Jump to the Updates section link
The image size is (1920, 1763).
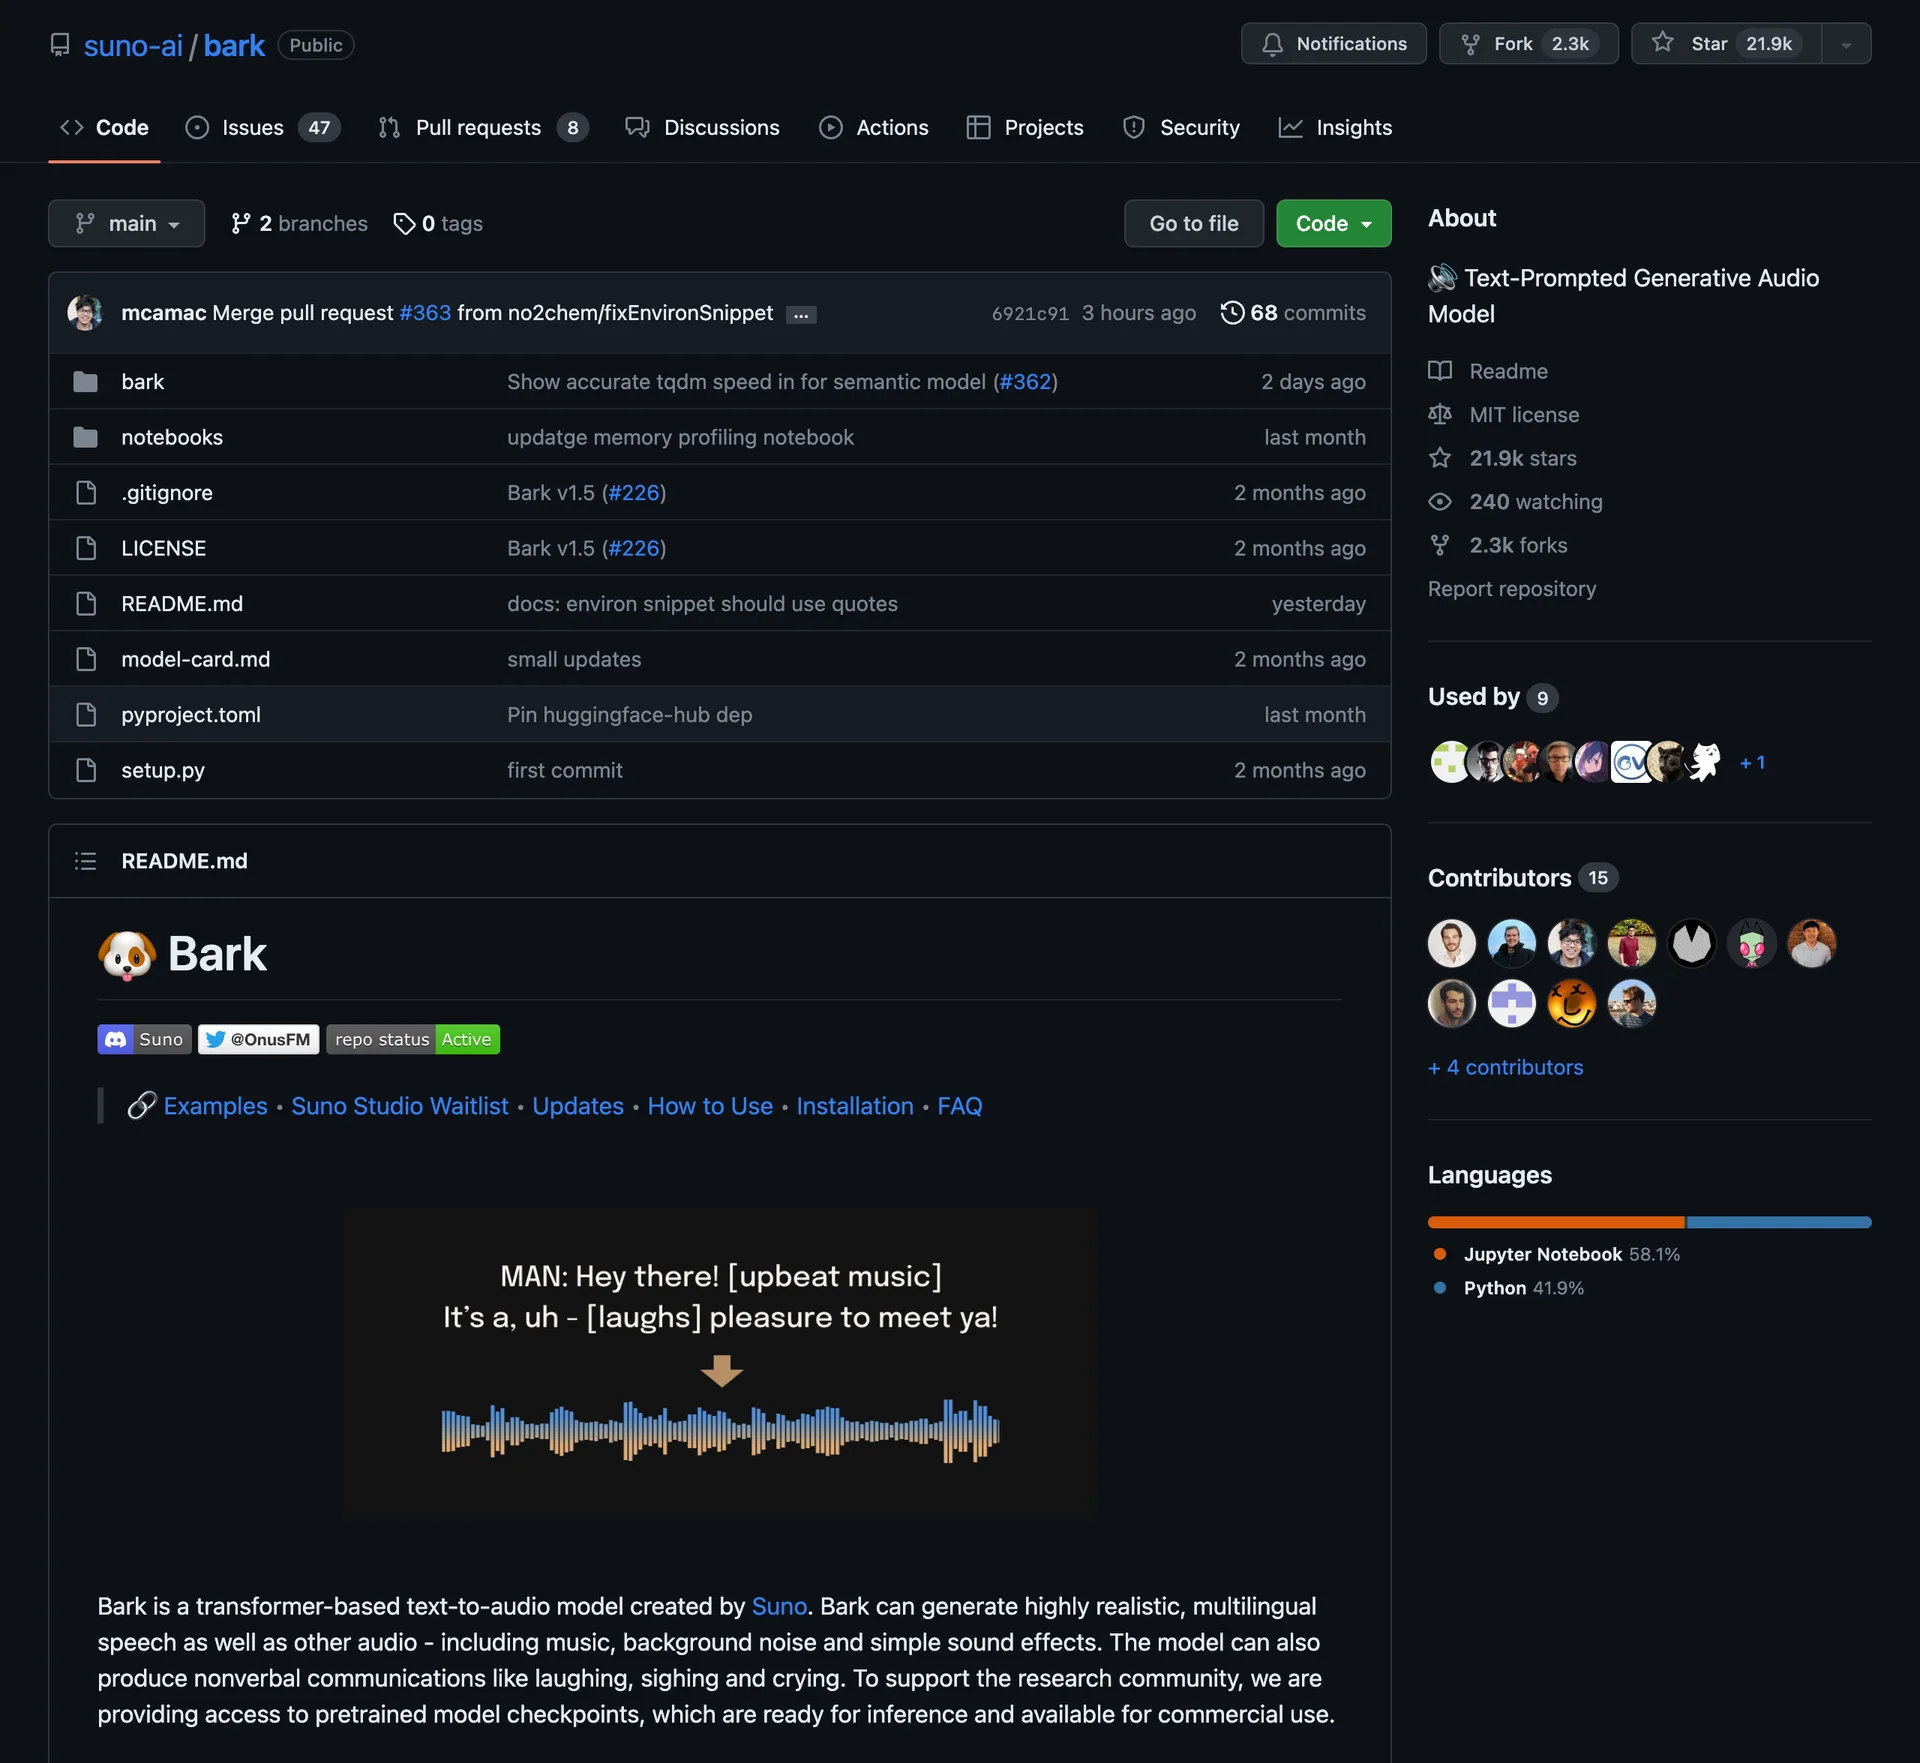pos(577,1107)
